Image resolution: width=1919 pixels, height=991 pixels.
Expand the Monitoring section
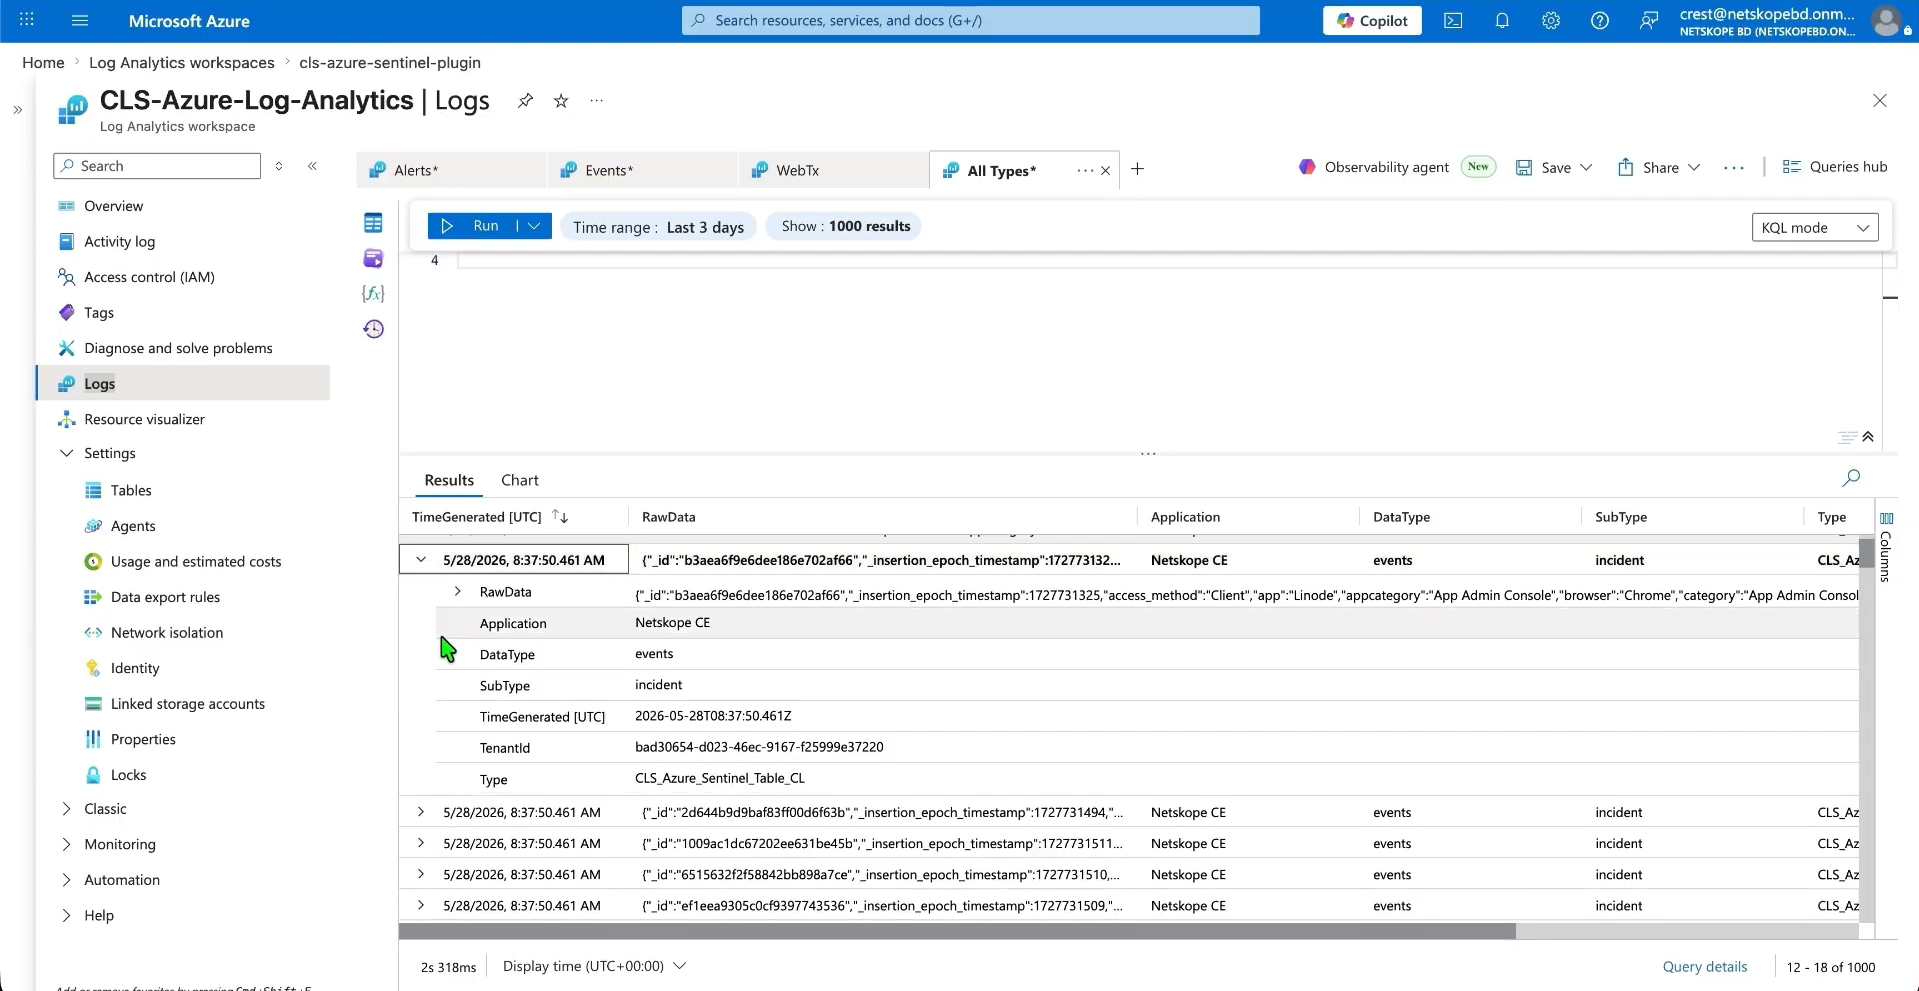click(67, 844)
